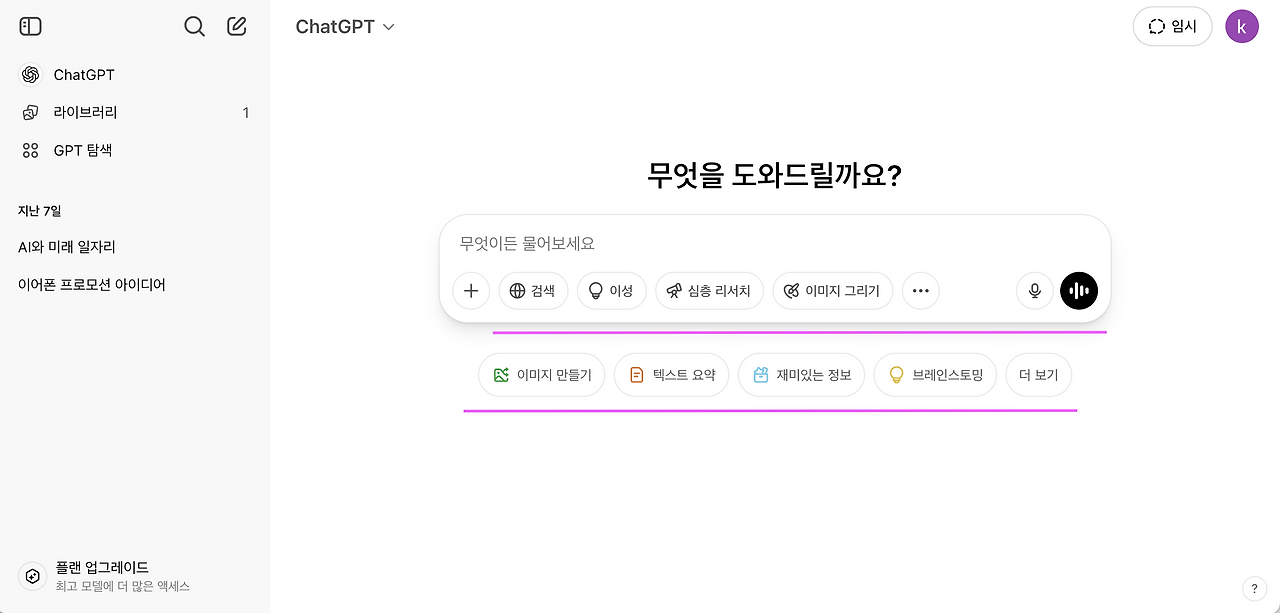1280x613 pixels.
Task: Click the 무엇이든 물어보세요 input field
Action: [x=700, y=243]
